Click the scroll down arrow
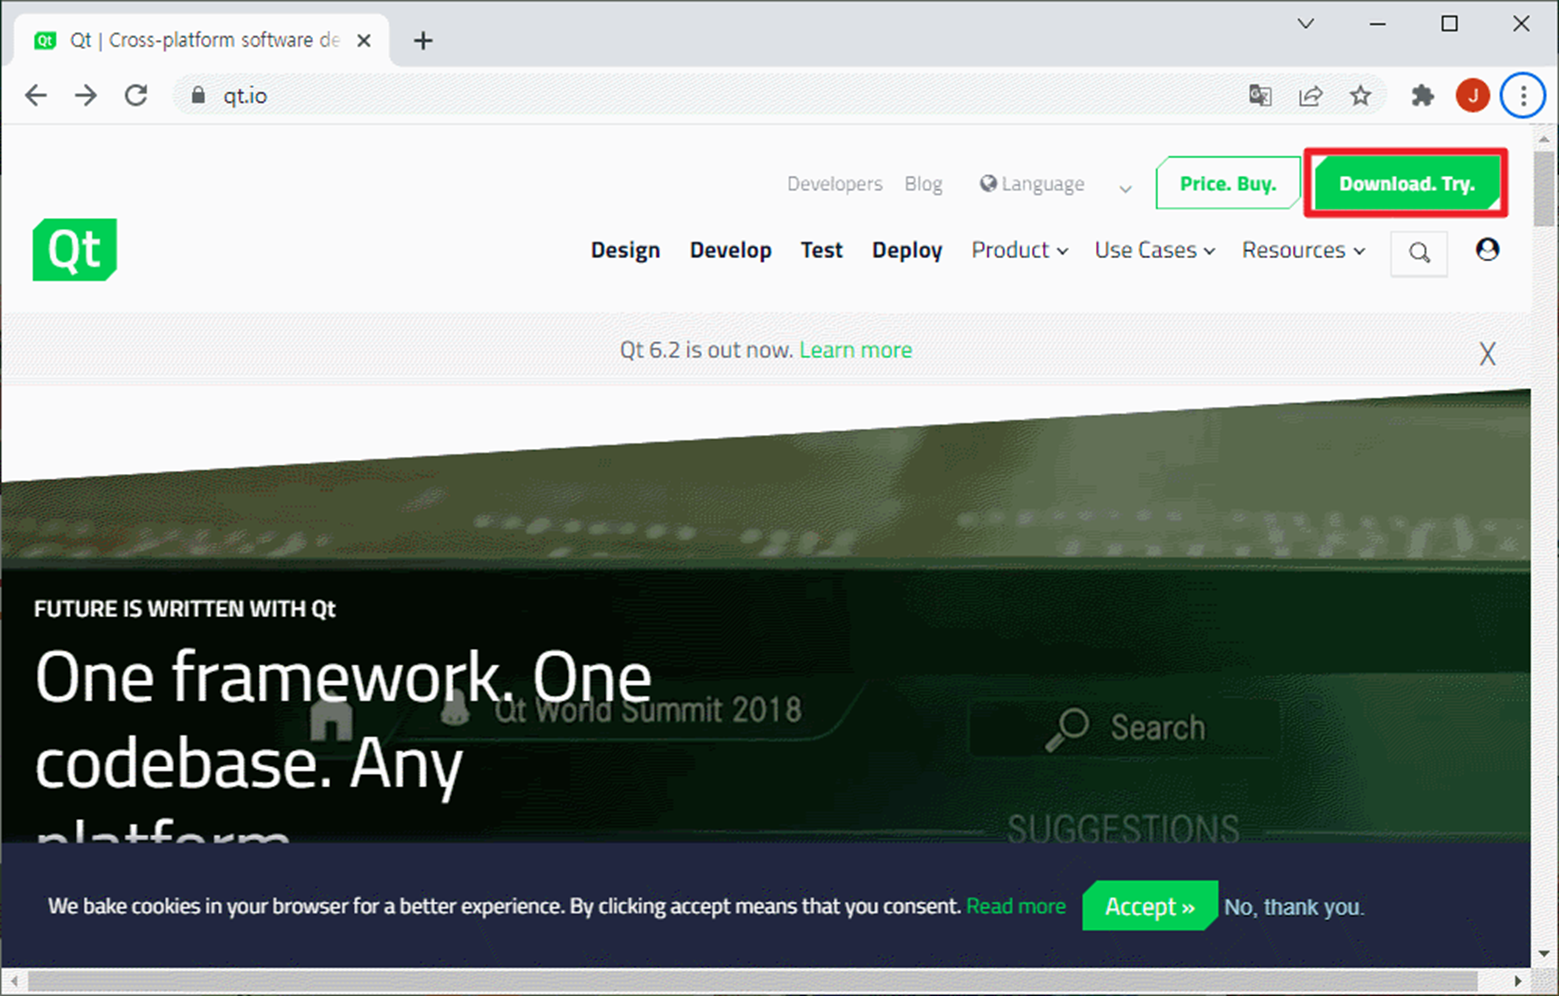The height and width of the screenshot is (996, 1559). (x=1545, y=954)
